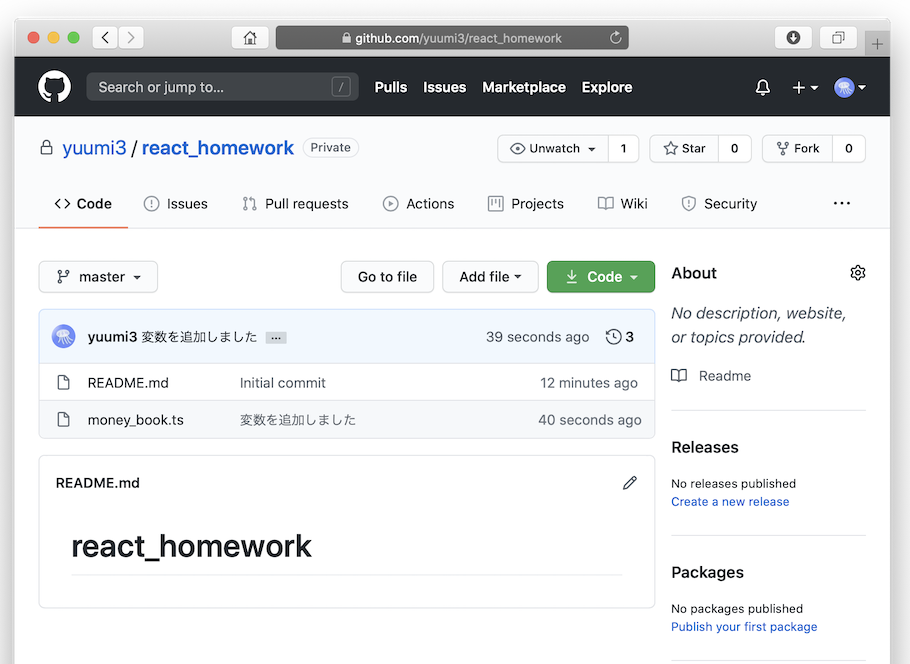Click the Releases heading
This screenshot has width=910, height=664.
tap(705, 448)
